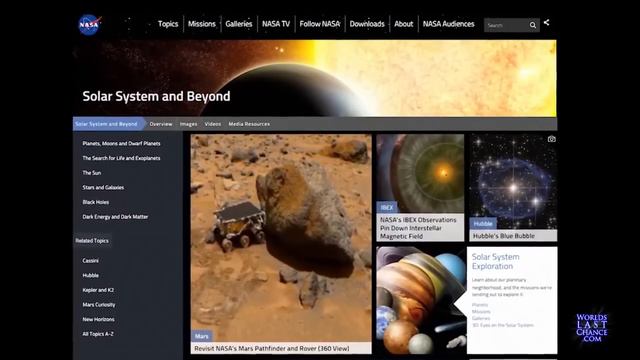Open Planets, Moons and Dwarf Planets link

click(121, 144)
